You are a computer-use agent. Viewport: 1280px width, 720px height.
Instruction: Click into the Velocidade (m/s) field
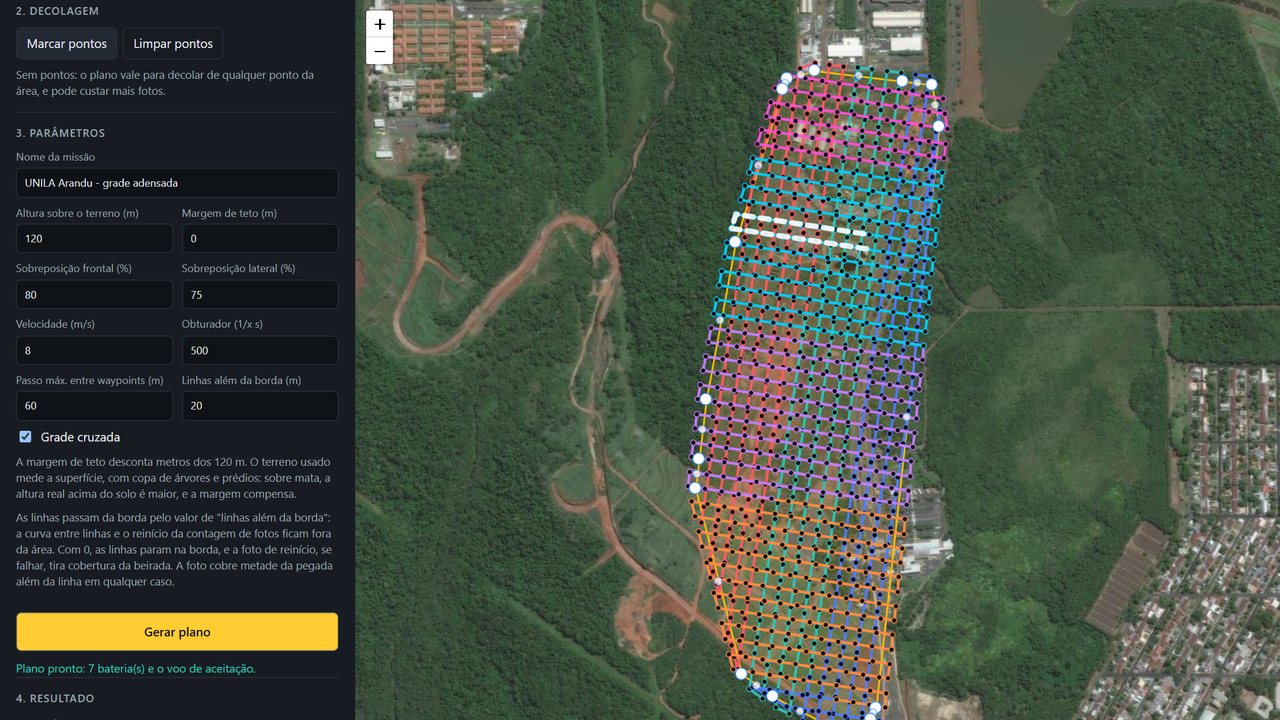tap(94, 351)
